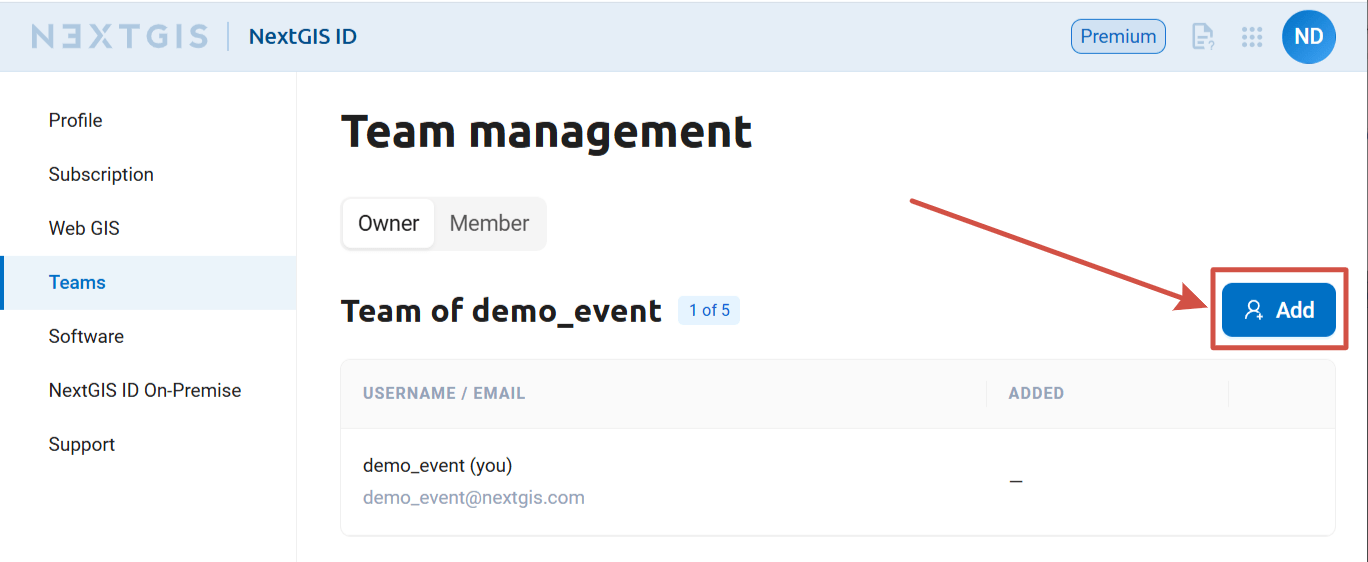Open the ND user avatar menu
The width and height of the screenshot is (1368, 562).
1309,37
